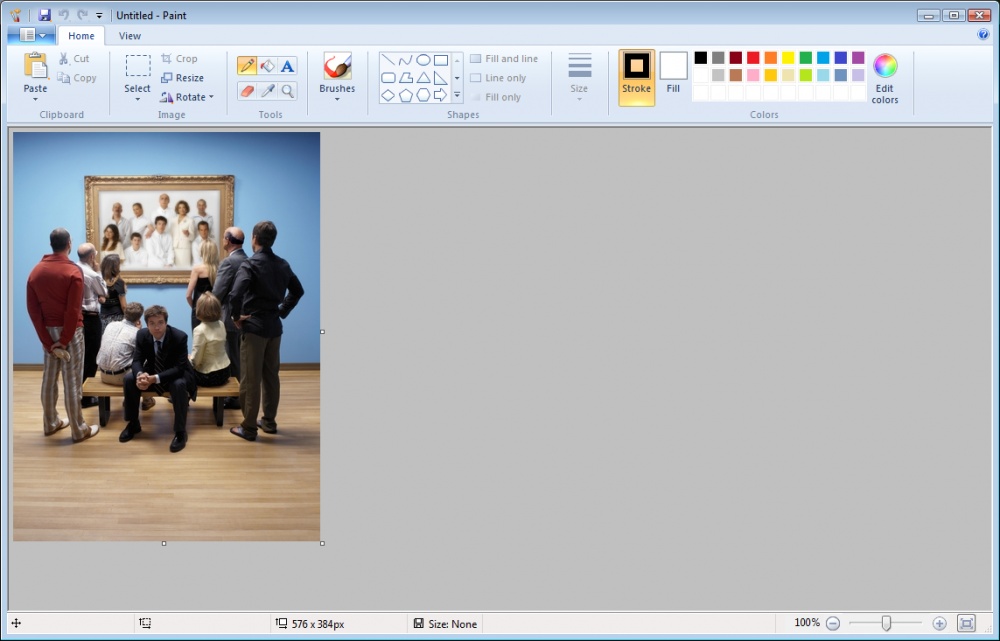Click the zoom out minus button
This screenshot has width=1000, height=641.
pyautogui.click(x=832, y=623)
